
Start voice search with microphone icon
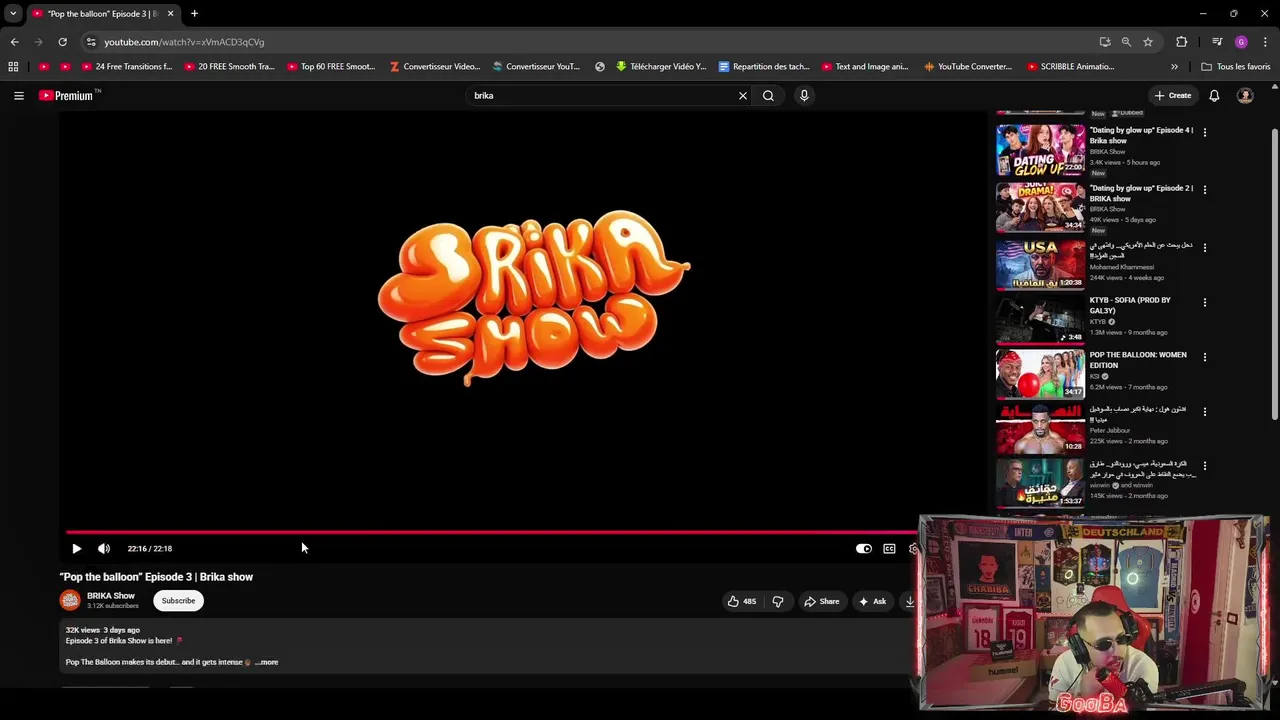click(803, 95)
